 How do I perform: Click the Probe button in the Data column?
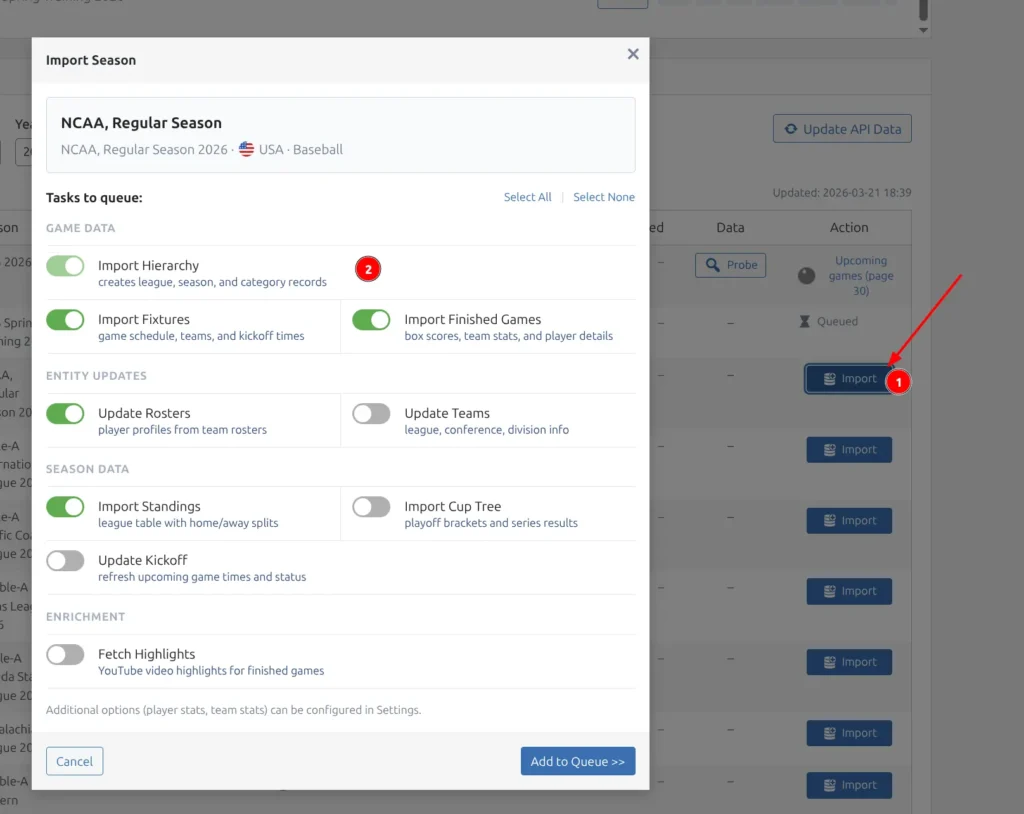(730, 265)
